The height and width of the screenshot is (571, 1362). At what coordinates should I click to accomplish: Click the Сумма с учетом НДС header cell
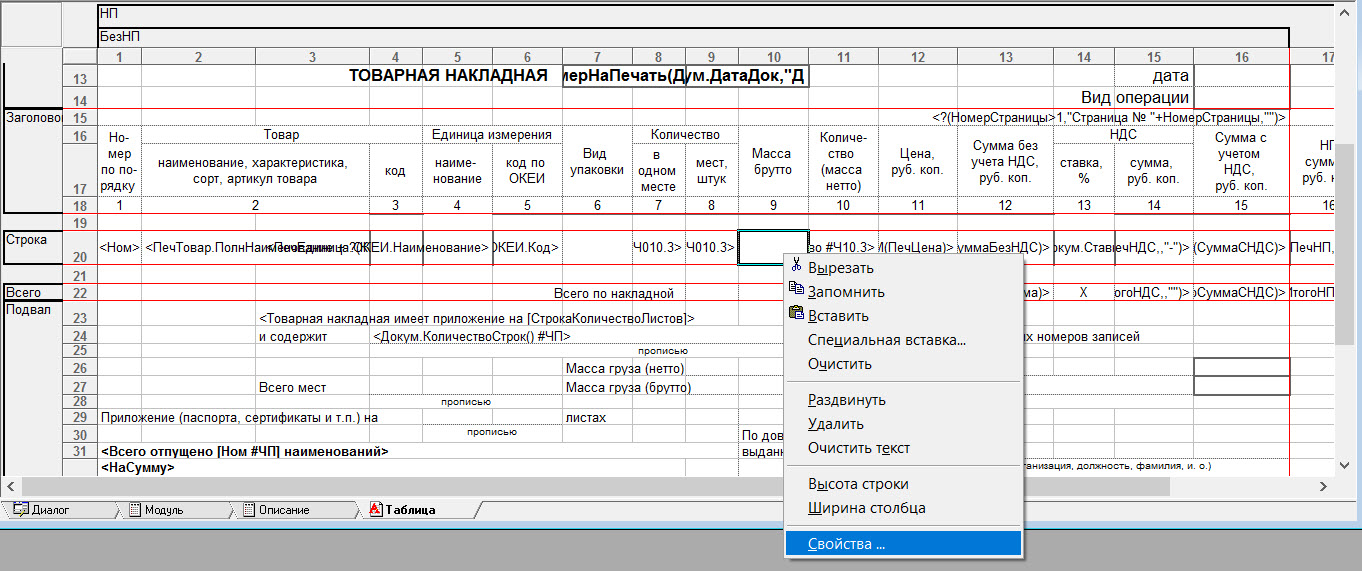pyautogui.click(x=1241, y=162)
